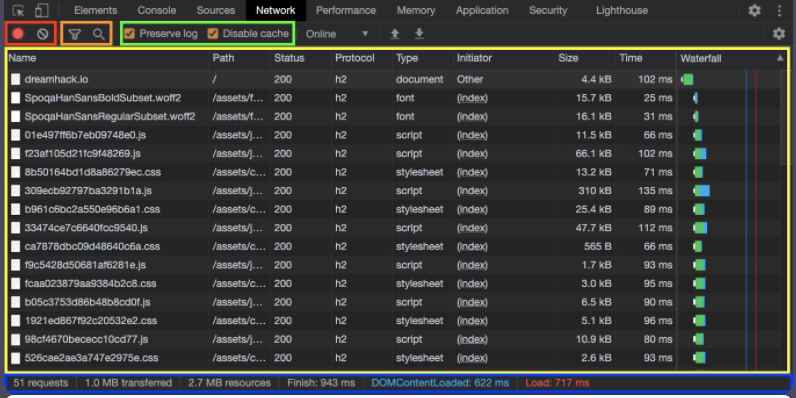This screenshot has height=398, width=796.
Task: Switch to the Memory tab
Action: 416,10
